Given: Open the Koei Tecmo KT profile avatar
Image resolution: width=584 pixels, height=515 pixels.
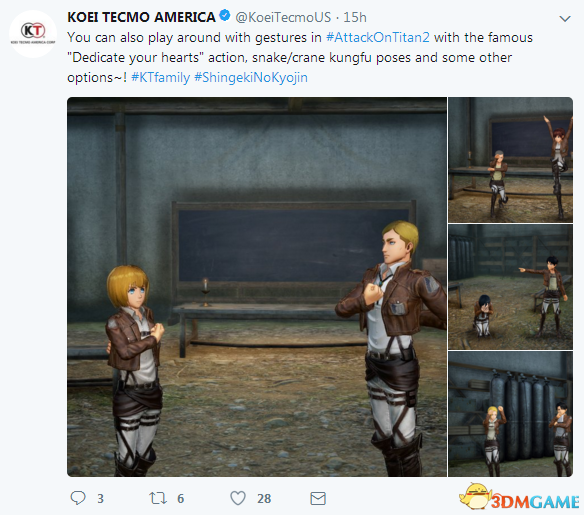Looking at the screenshot, I should click(33, 34).
